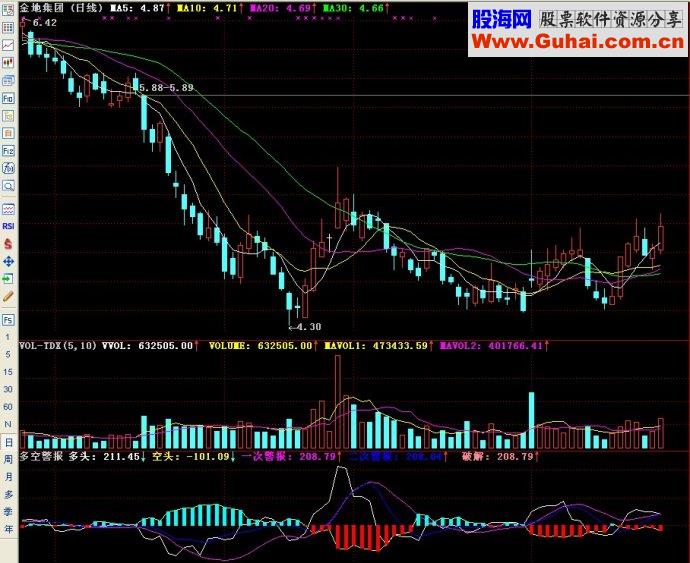Viewport: 690px width, 563px height.
Task: Click the MAVOL1: 473433.59 value
Action: tap(376, 346)
